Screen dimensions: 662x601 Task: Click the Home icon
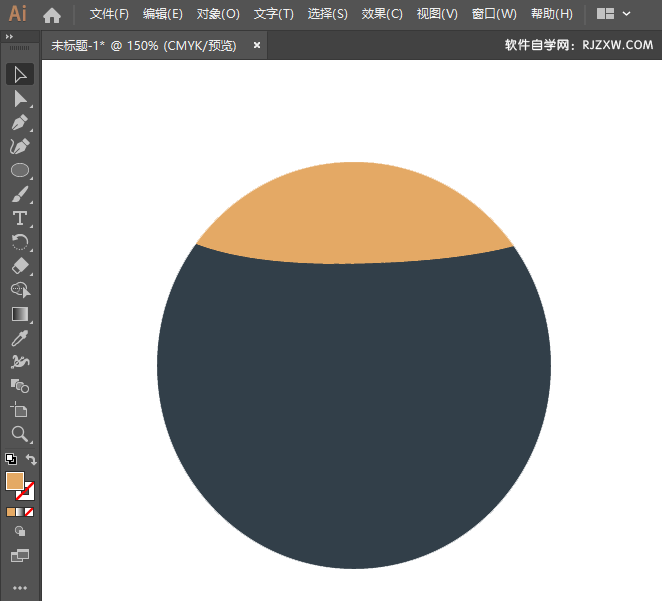click(52, 15)
